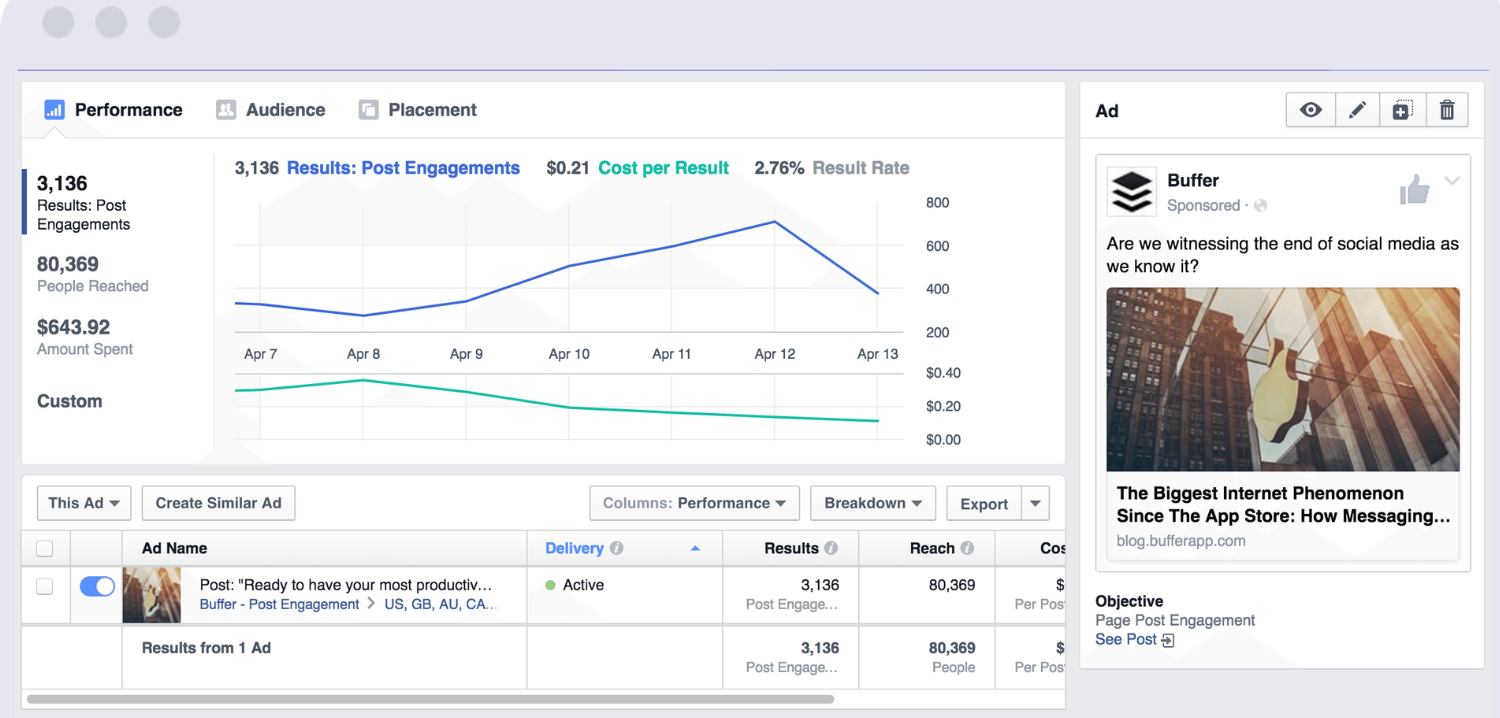
Task: Expand the Columns: Performance dropdown
Action: pos(694,503)
